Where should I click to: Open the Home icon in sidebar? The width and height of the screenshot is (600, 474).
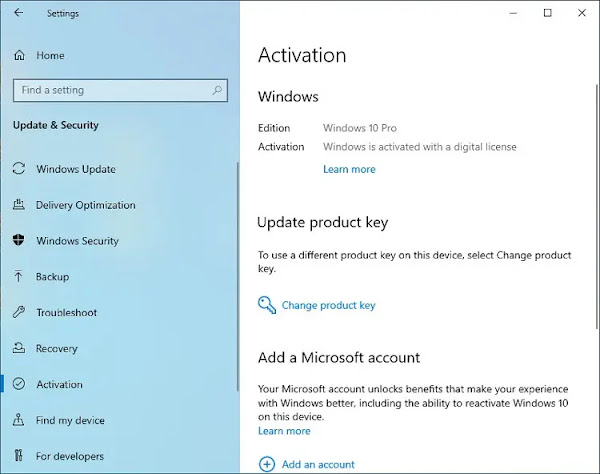19,55
